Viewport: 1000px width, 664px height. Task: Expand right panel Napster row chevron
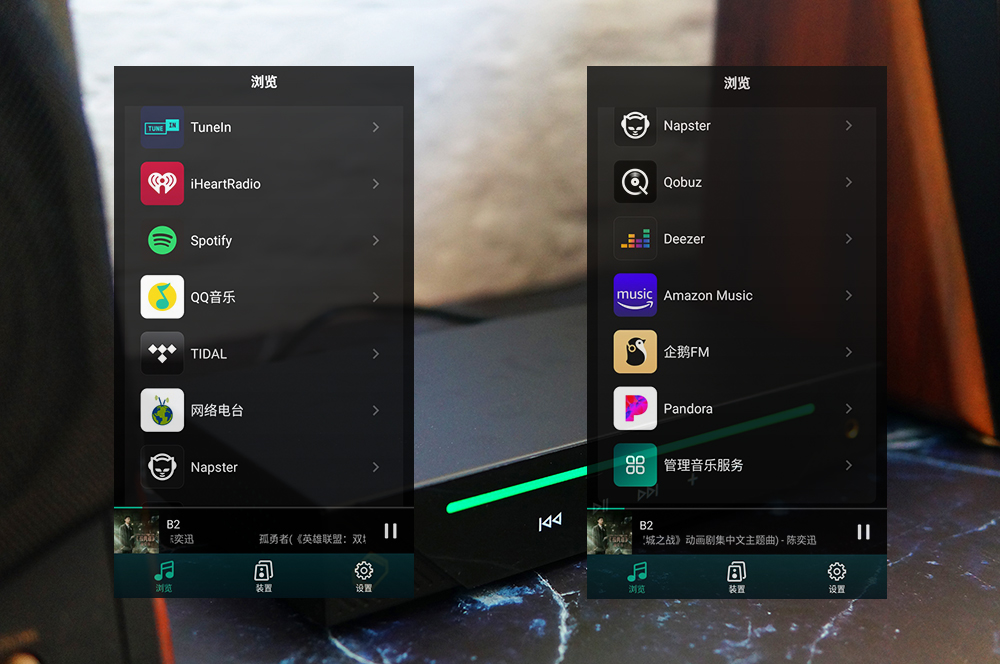tap(849, 126)
